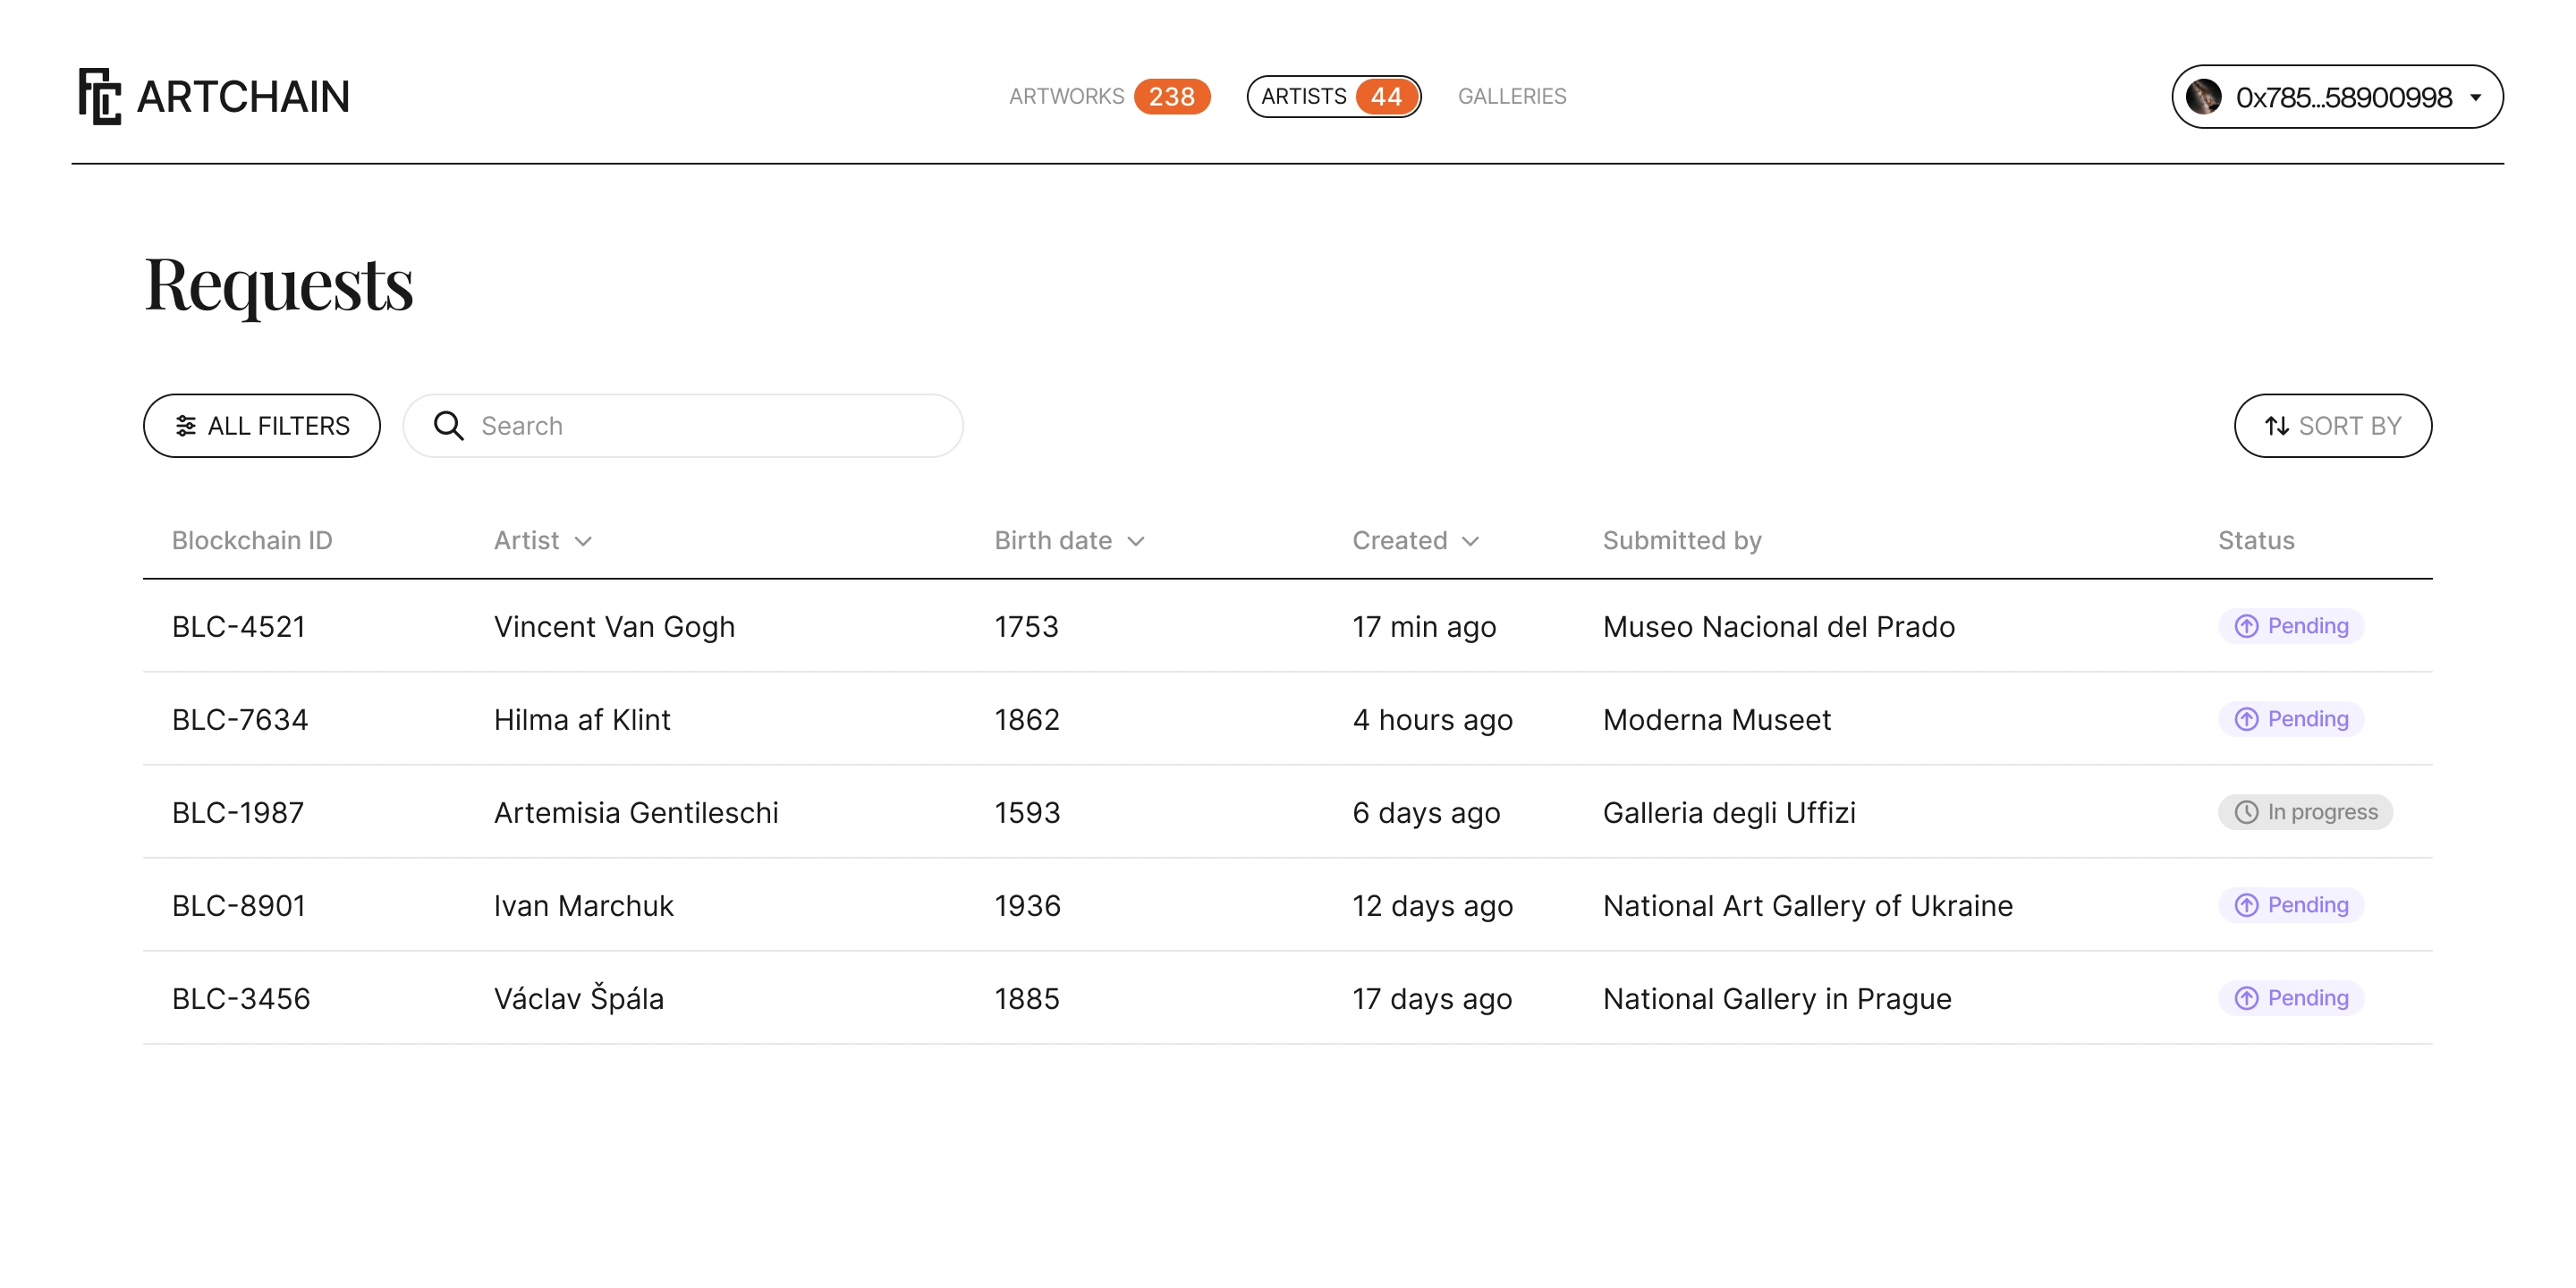Click Museo Nacional del Prado submitter
Image resolution: width=2576 pixels, height=1288 pixels.
point(1779,626)
